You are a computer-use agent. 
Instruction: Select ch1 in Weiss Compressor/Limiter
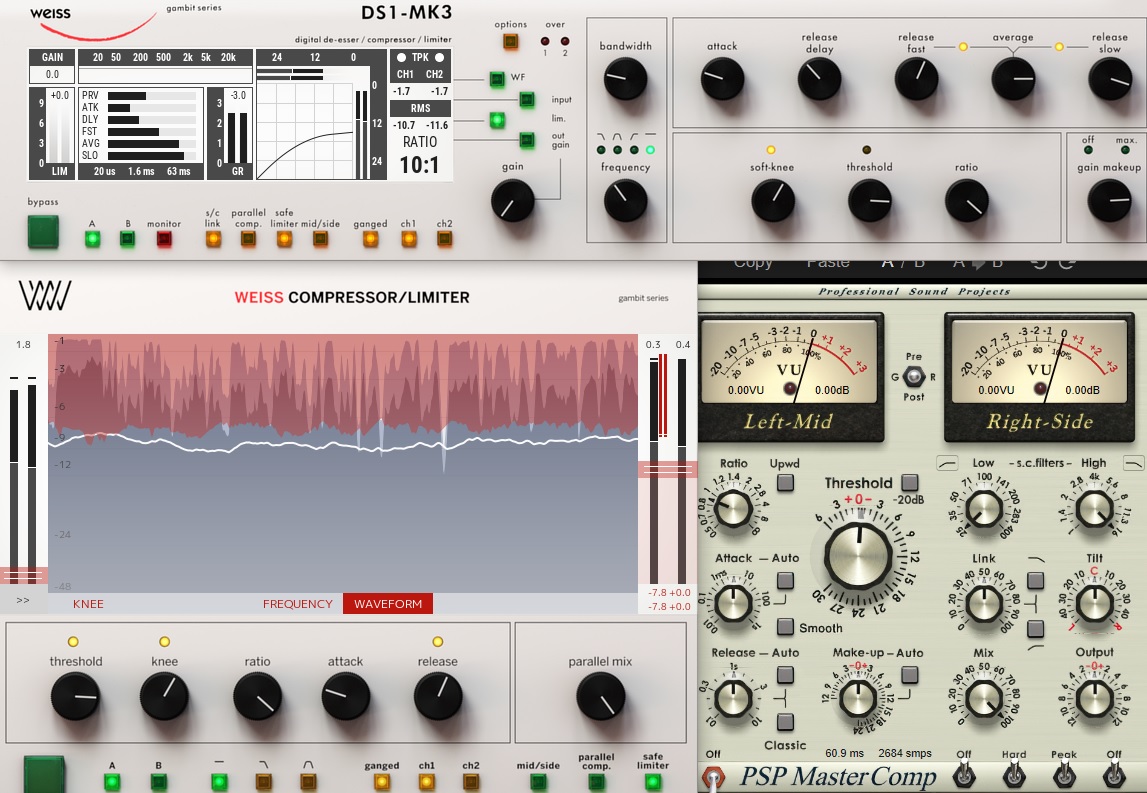click(x=426, y=781)
